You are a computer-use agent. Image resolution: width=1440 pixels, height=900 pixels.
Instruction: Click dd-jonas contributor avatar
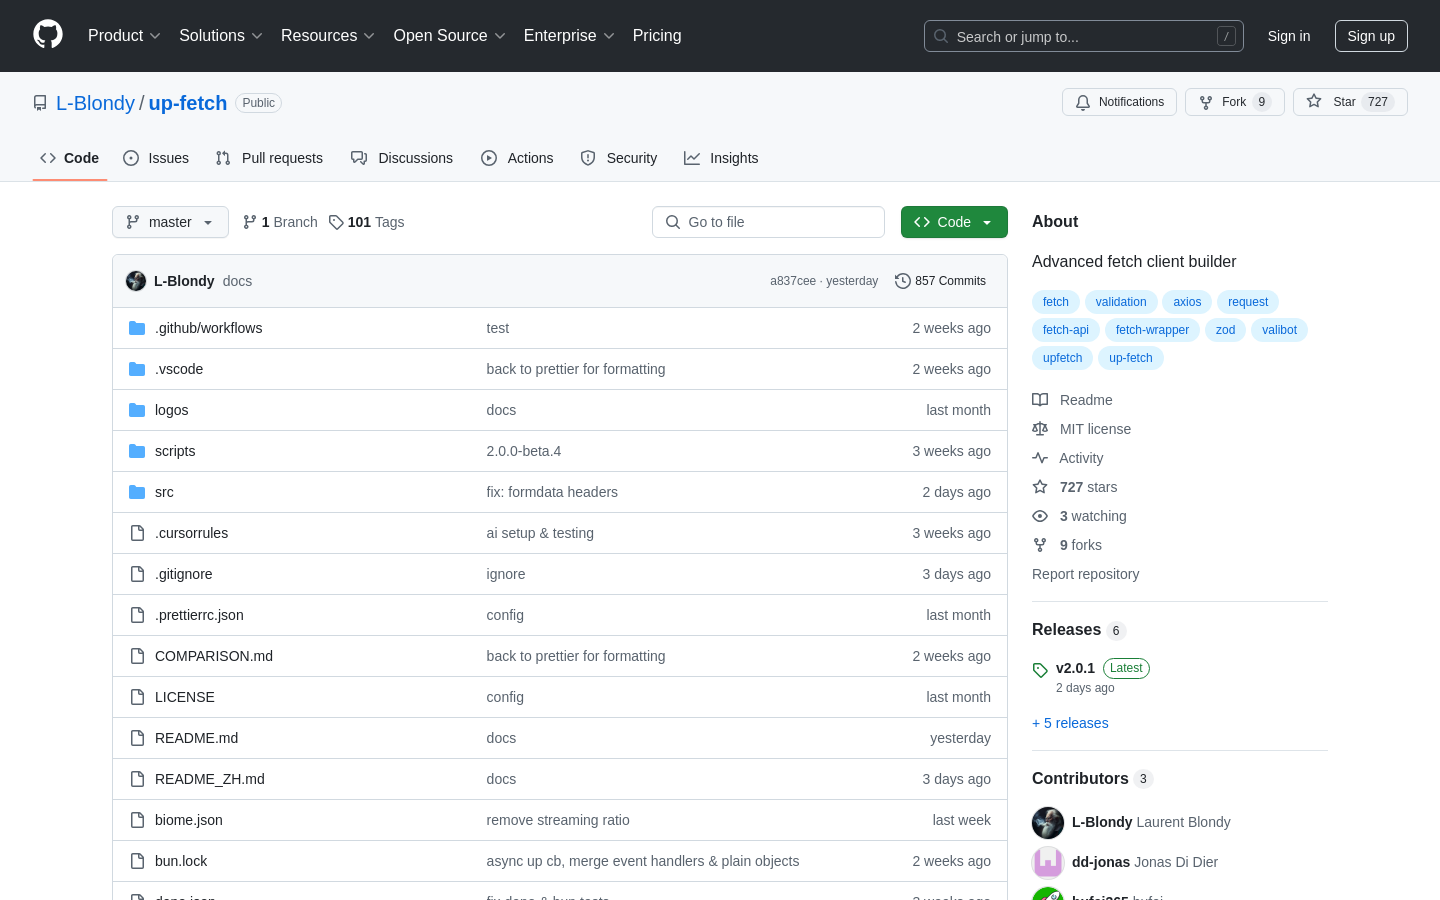[1048, 862]
